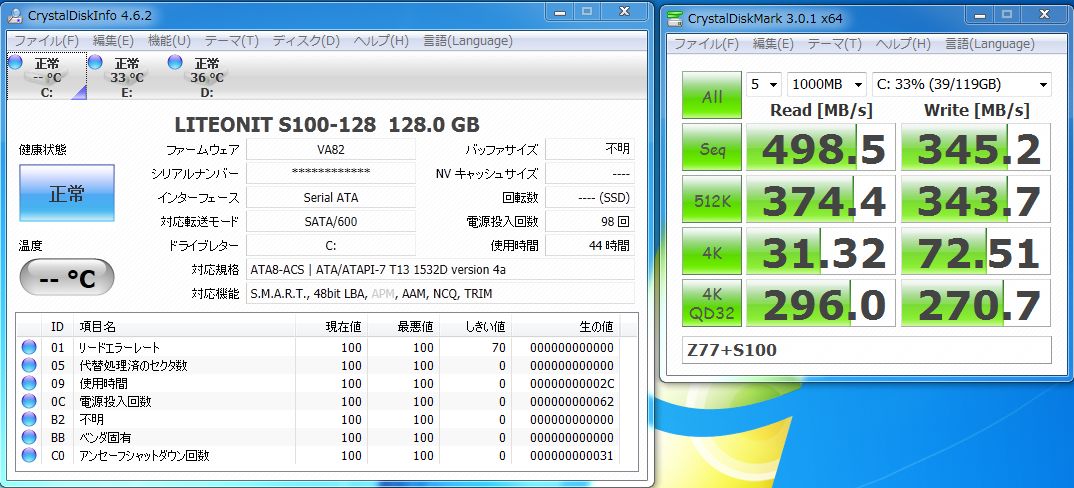This screenshot has width=1074, height=488.
Task: Open test count dropdown showing 5
Action: (x=764, y=84)
